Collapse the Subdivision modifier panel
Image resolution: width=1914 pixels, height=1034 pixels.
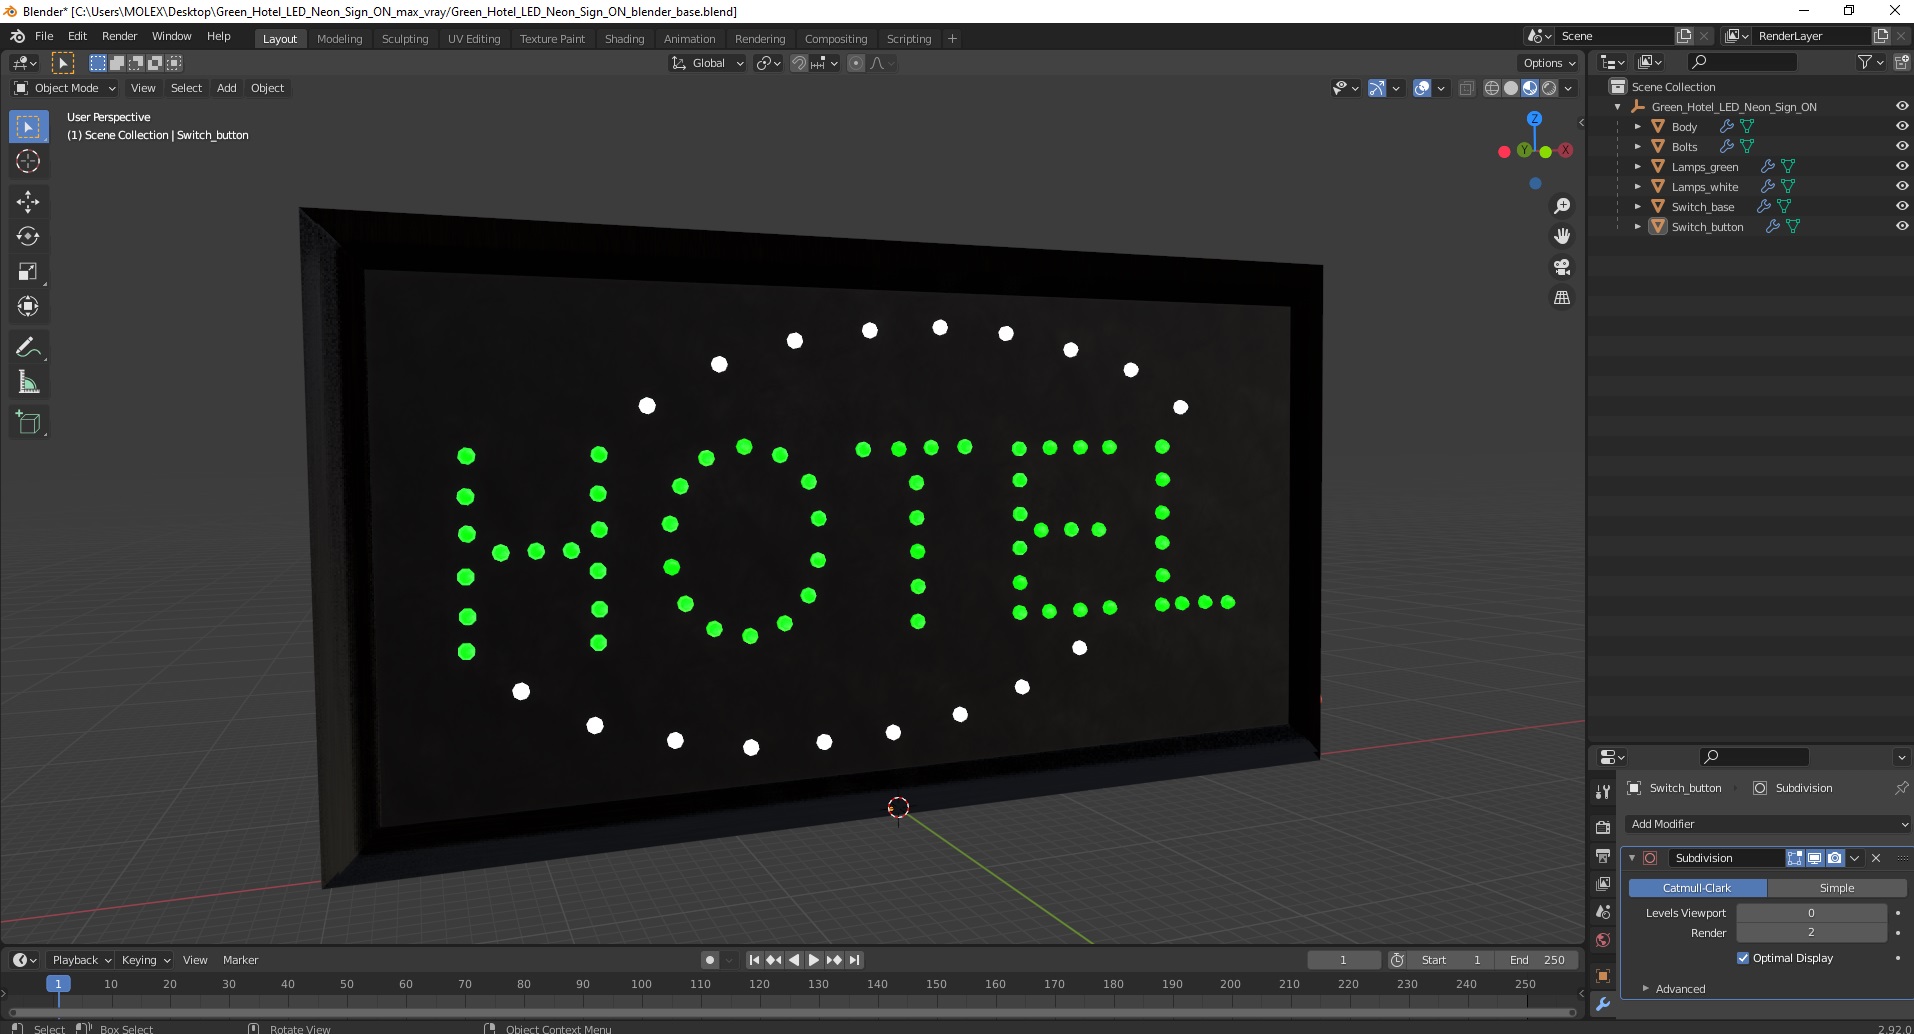pos(1632,858)
